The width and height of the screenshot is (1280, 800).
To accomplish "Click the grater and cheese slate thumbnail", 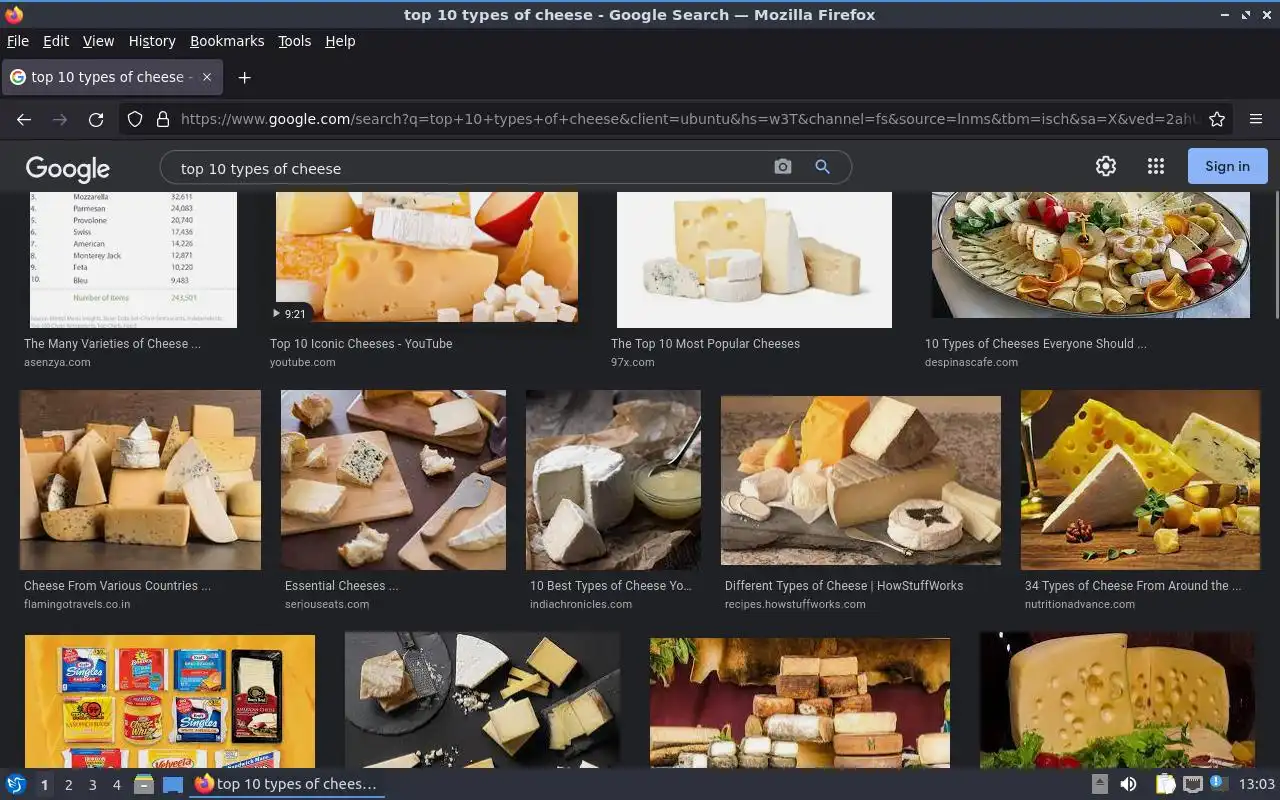I will pos(482,700).
